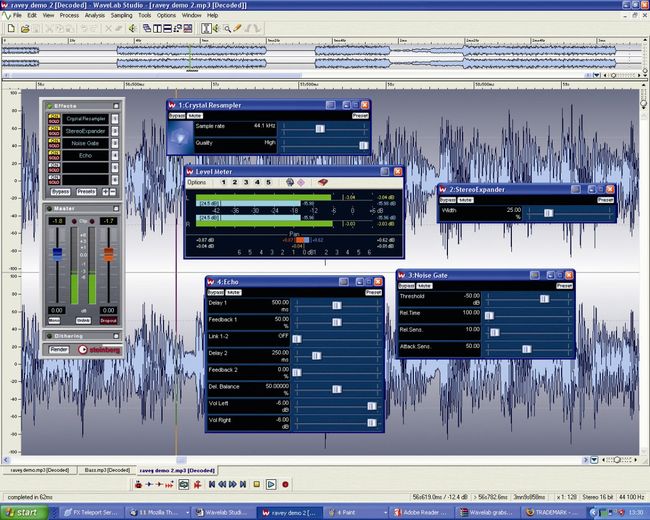Viewport: 650px width, 520px height.
Task: Click the Windows Start button
Action: click(x=24, y=512)
